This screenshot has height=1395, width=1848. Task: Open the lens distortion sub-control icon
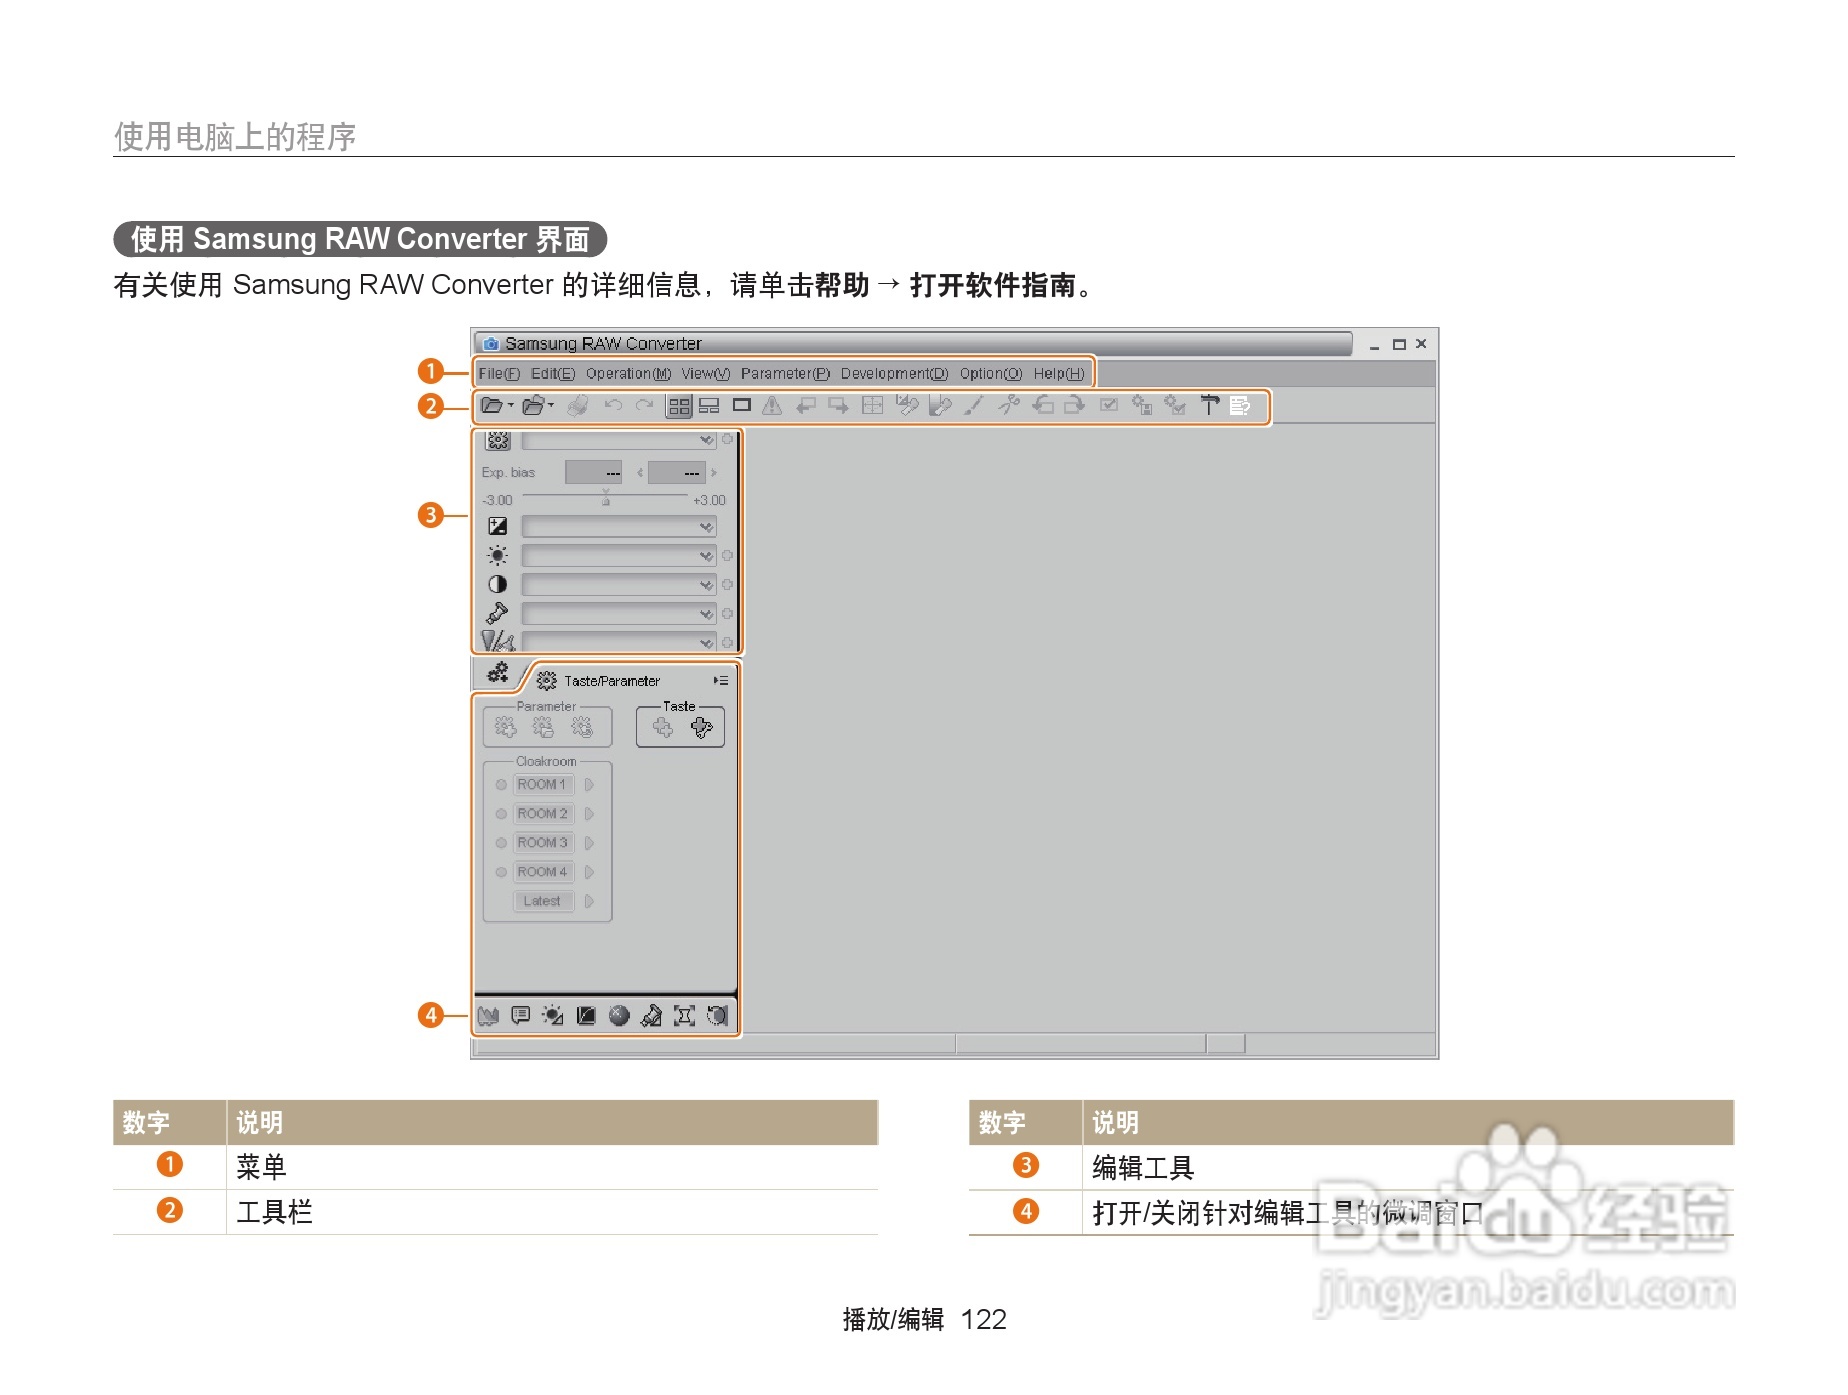pyautogui.click(x=685, y=1016)
